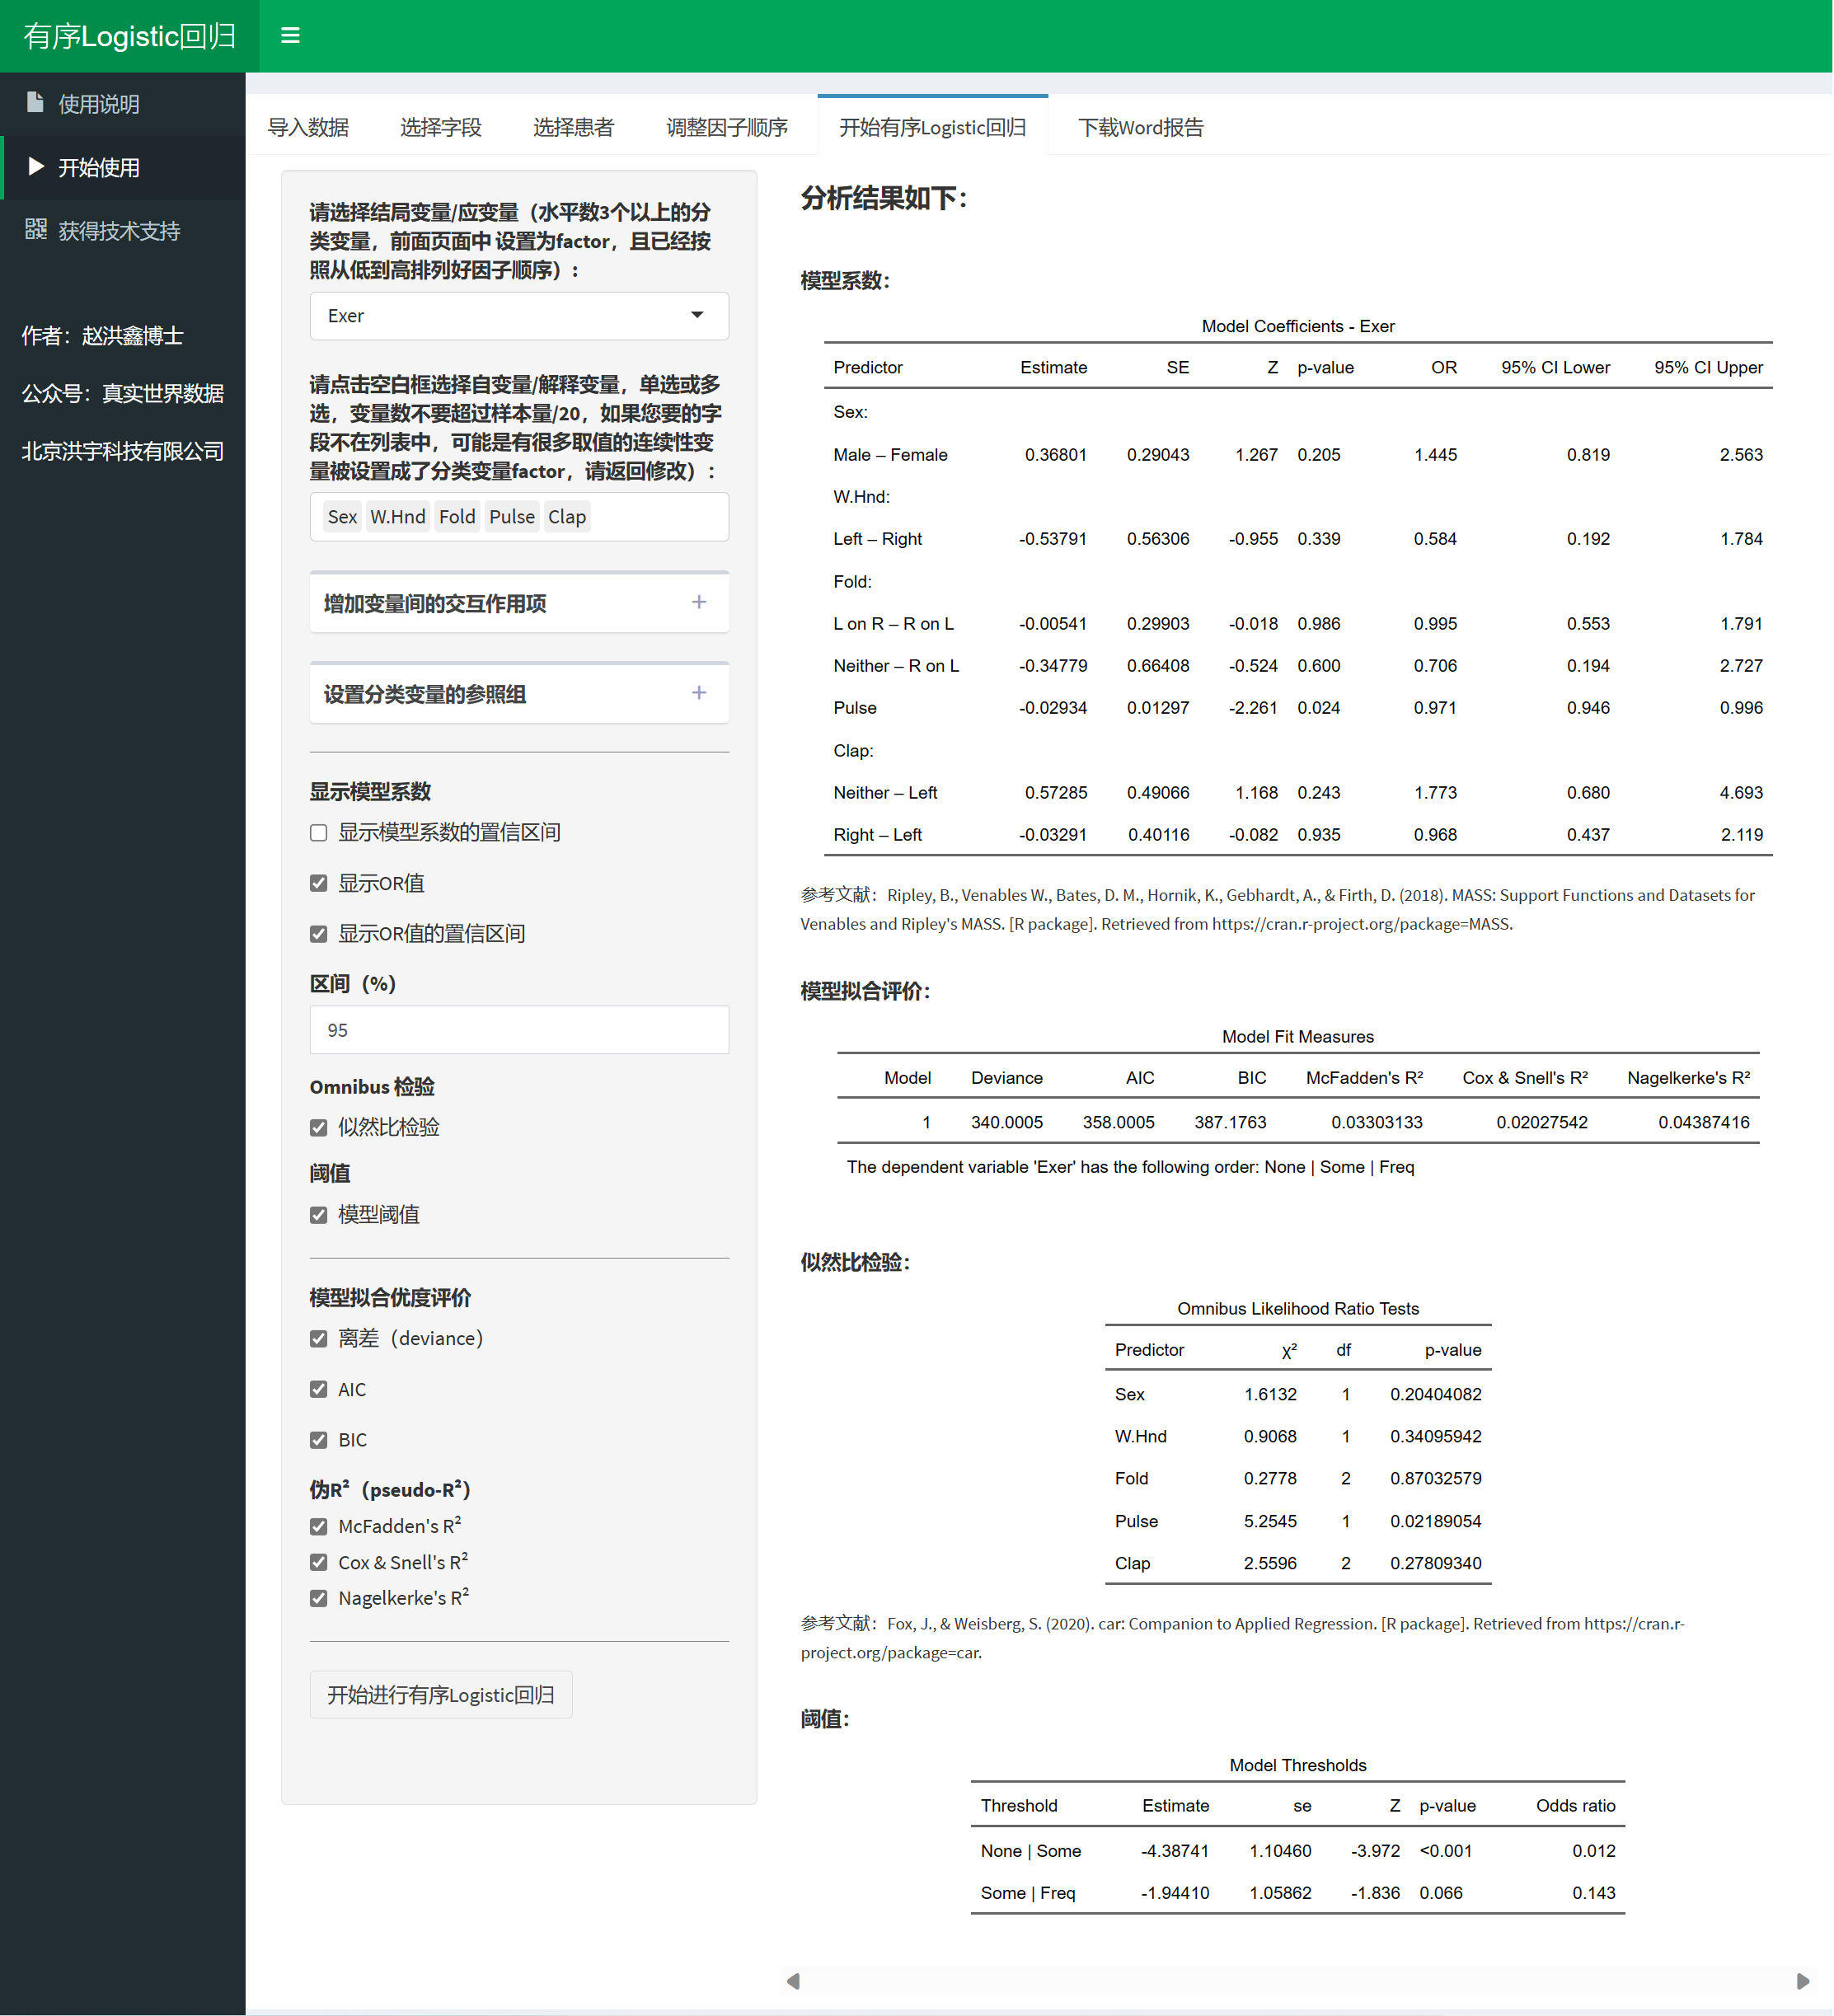Viewport: 1834px width, 2016px height.
Task: Switch to the 调整因子顺序 tab
Action: (x=727, y=127)
